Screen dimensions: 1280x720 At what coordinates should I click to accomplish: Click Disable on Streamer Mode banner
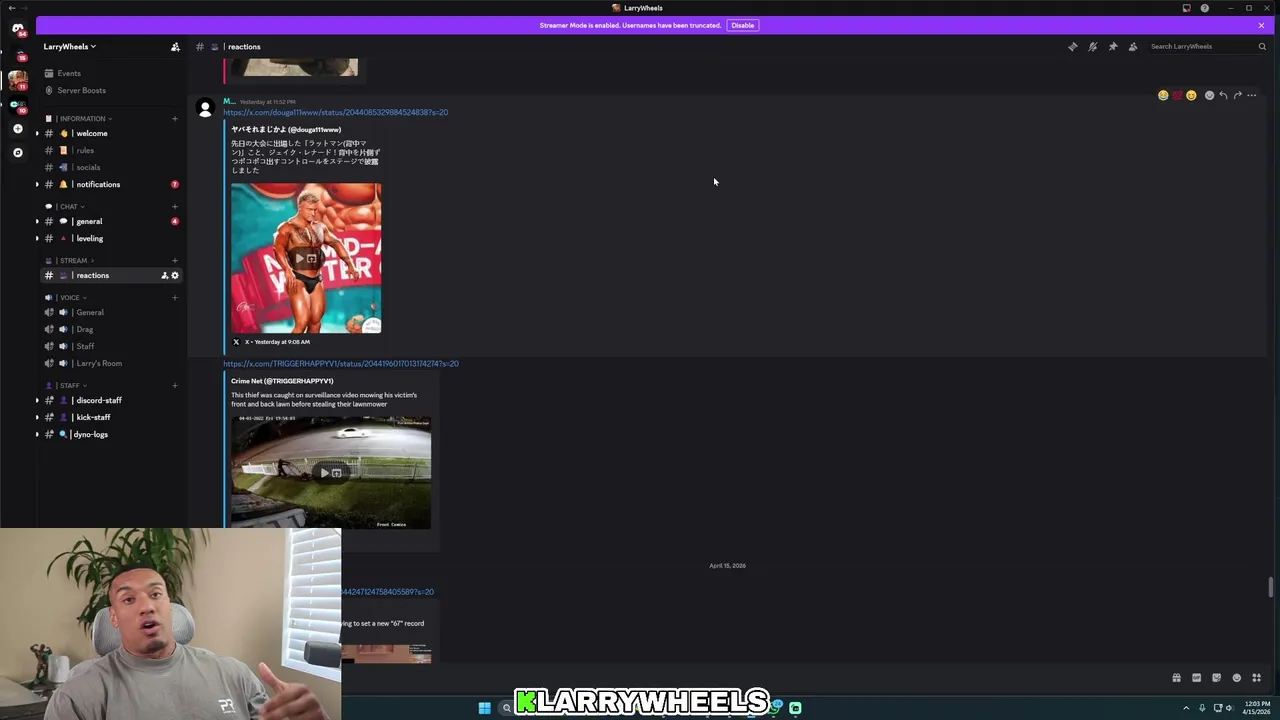pyautogui.click(x=742, y=25)
